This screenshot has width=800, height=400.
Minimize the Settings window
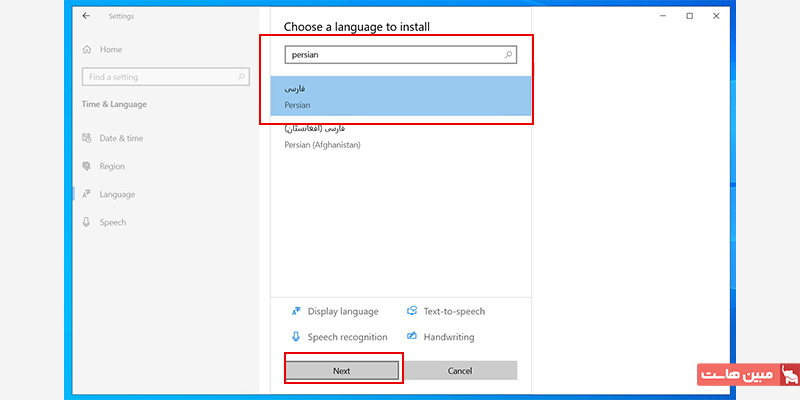coord(663,16)
